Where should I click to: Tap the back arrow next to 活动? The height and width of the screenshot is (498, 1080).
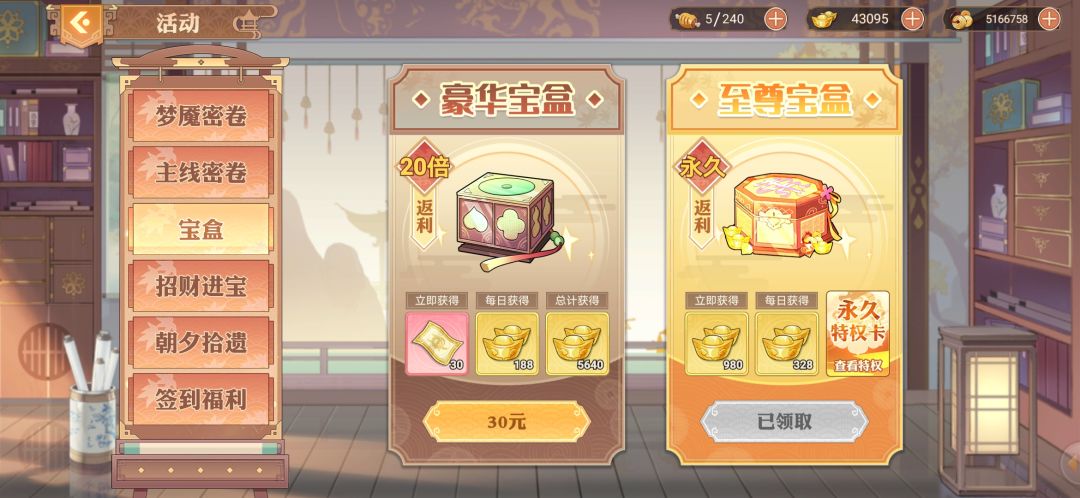[82, 23]
